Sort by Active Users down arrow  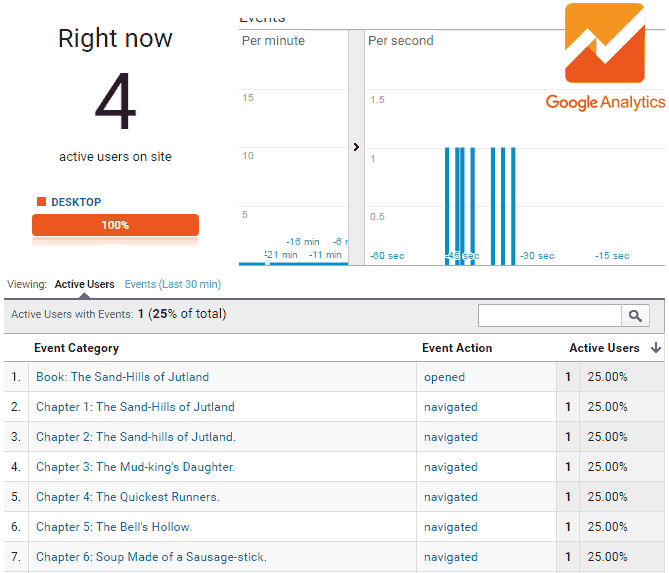pos(655,348)
